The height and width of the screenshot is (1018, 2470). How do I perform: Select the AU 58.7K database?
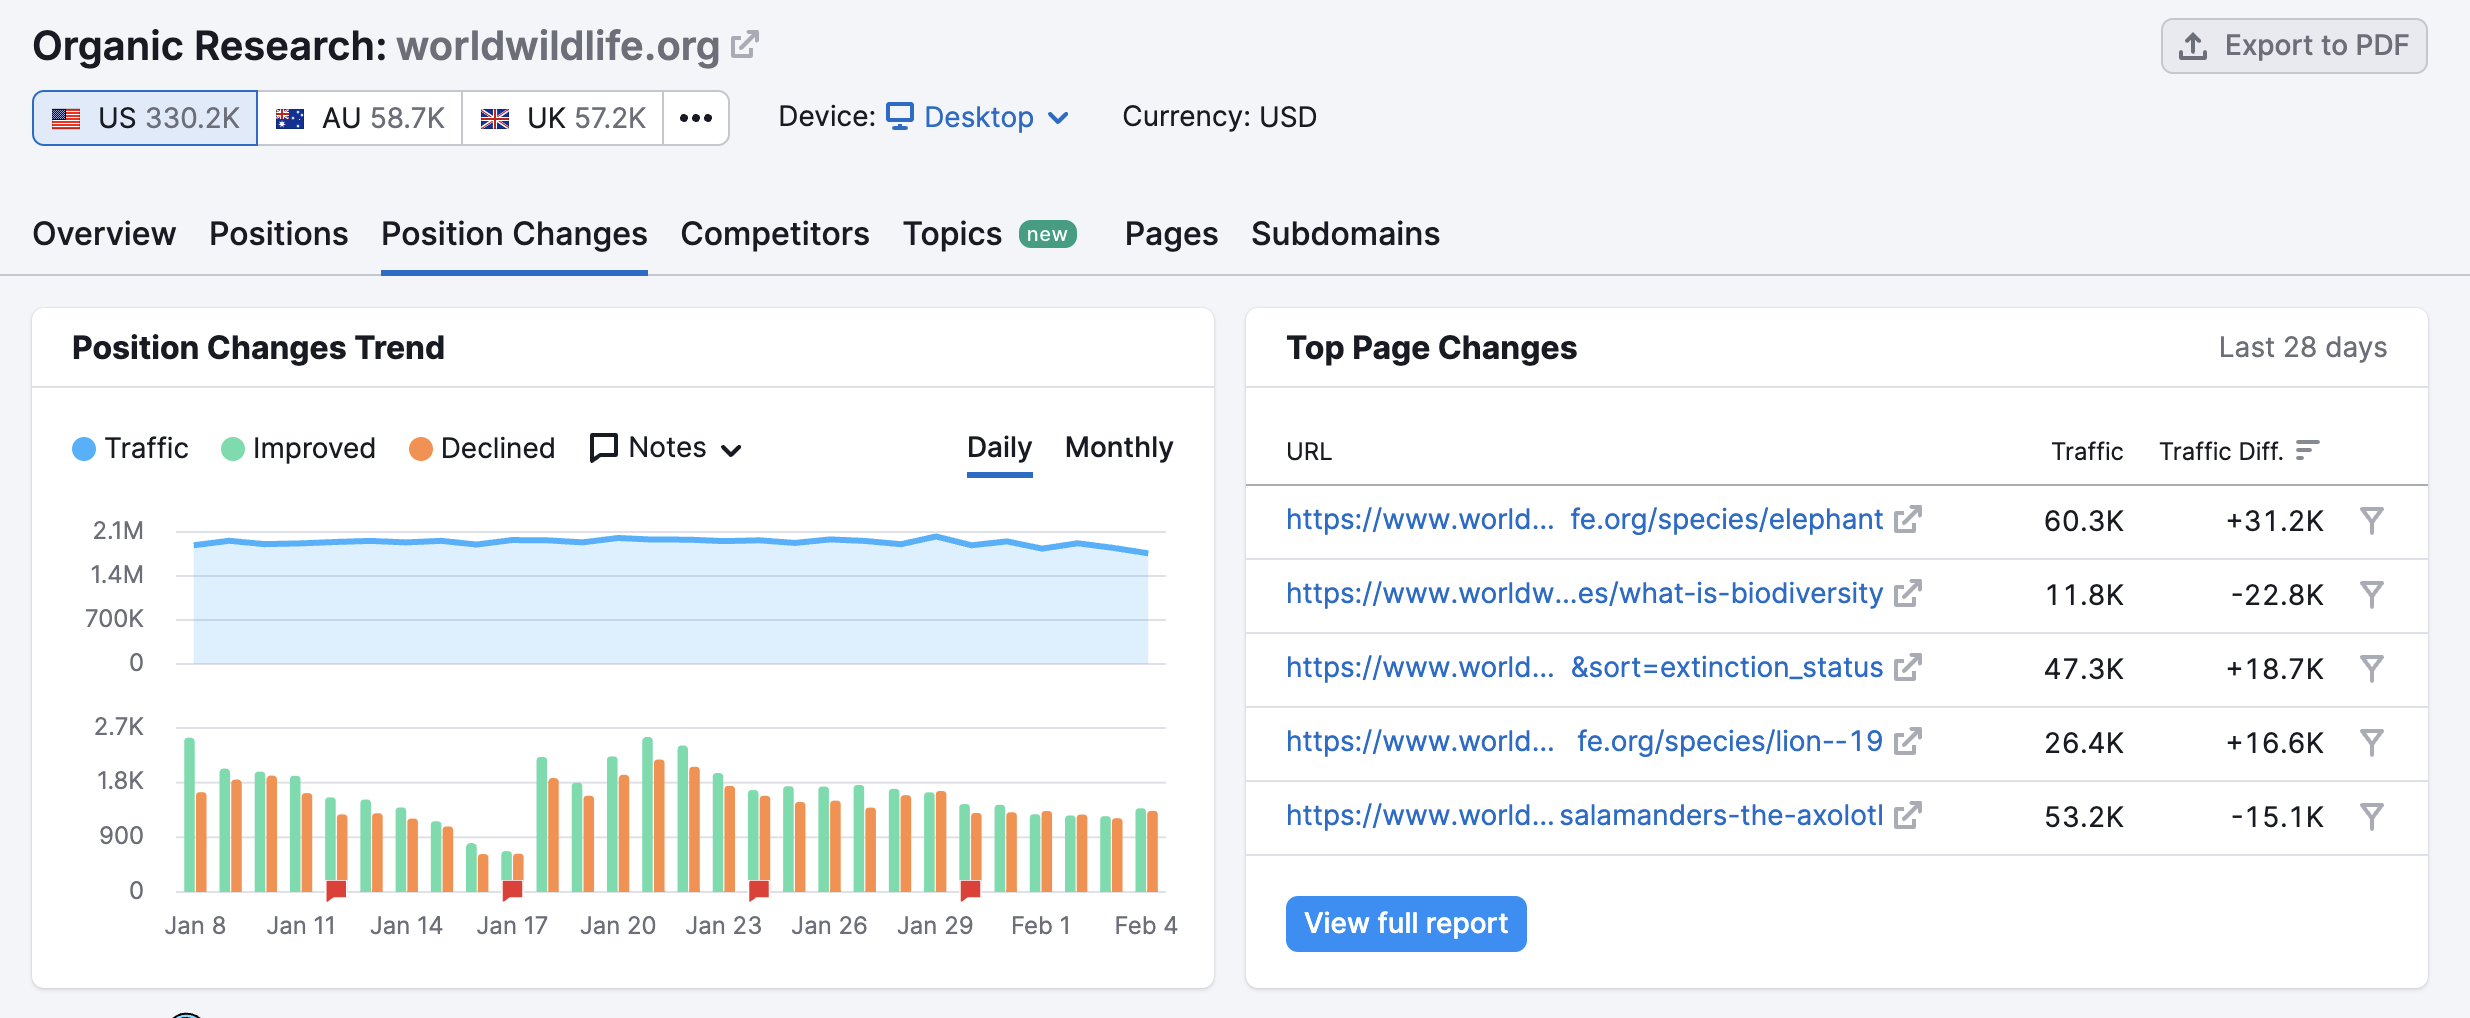(360, 118)
